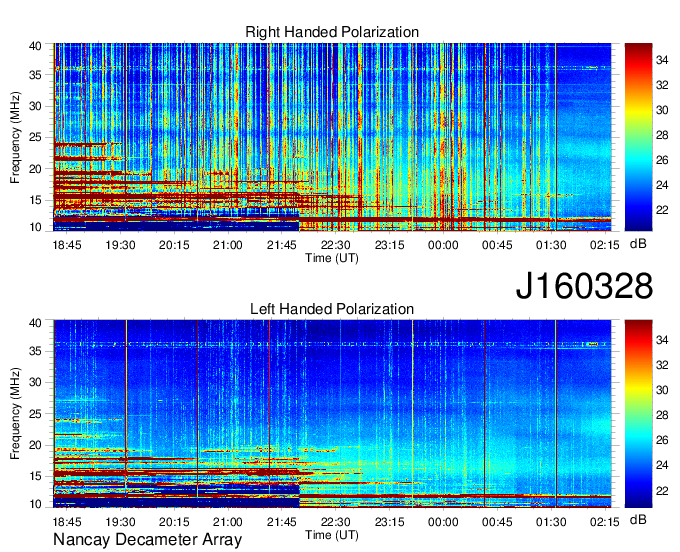Click the 26 dB value on Left Handed color bar
This screenshot has height=552, width=680.
662,440
